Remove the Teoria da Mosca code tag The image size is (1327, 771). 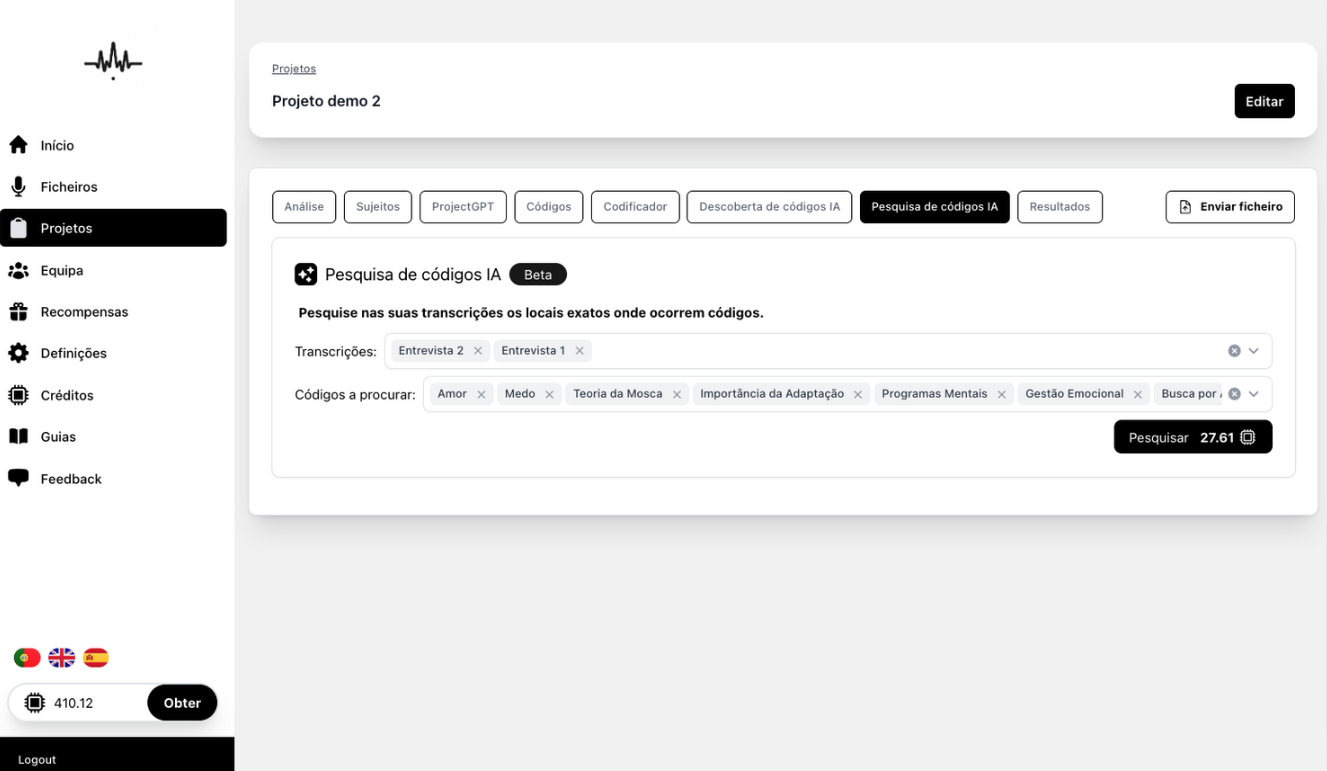(x=677, y=394)
